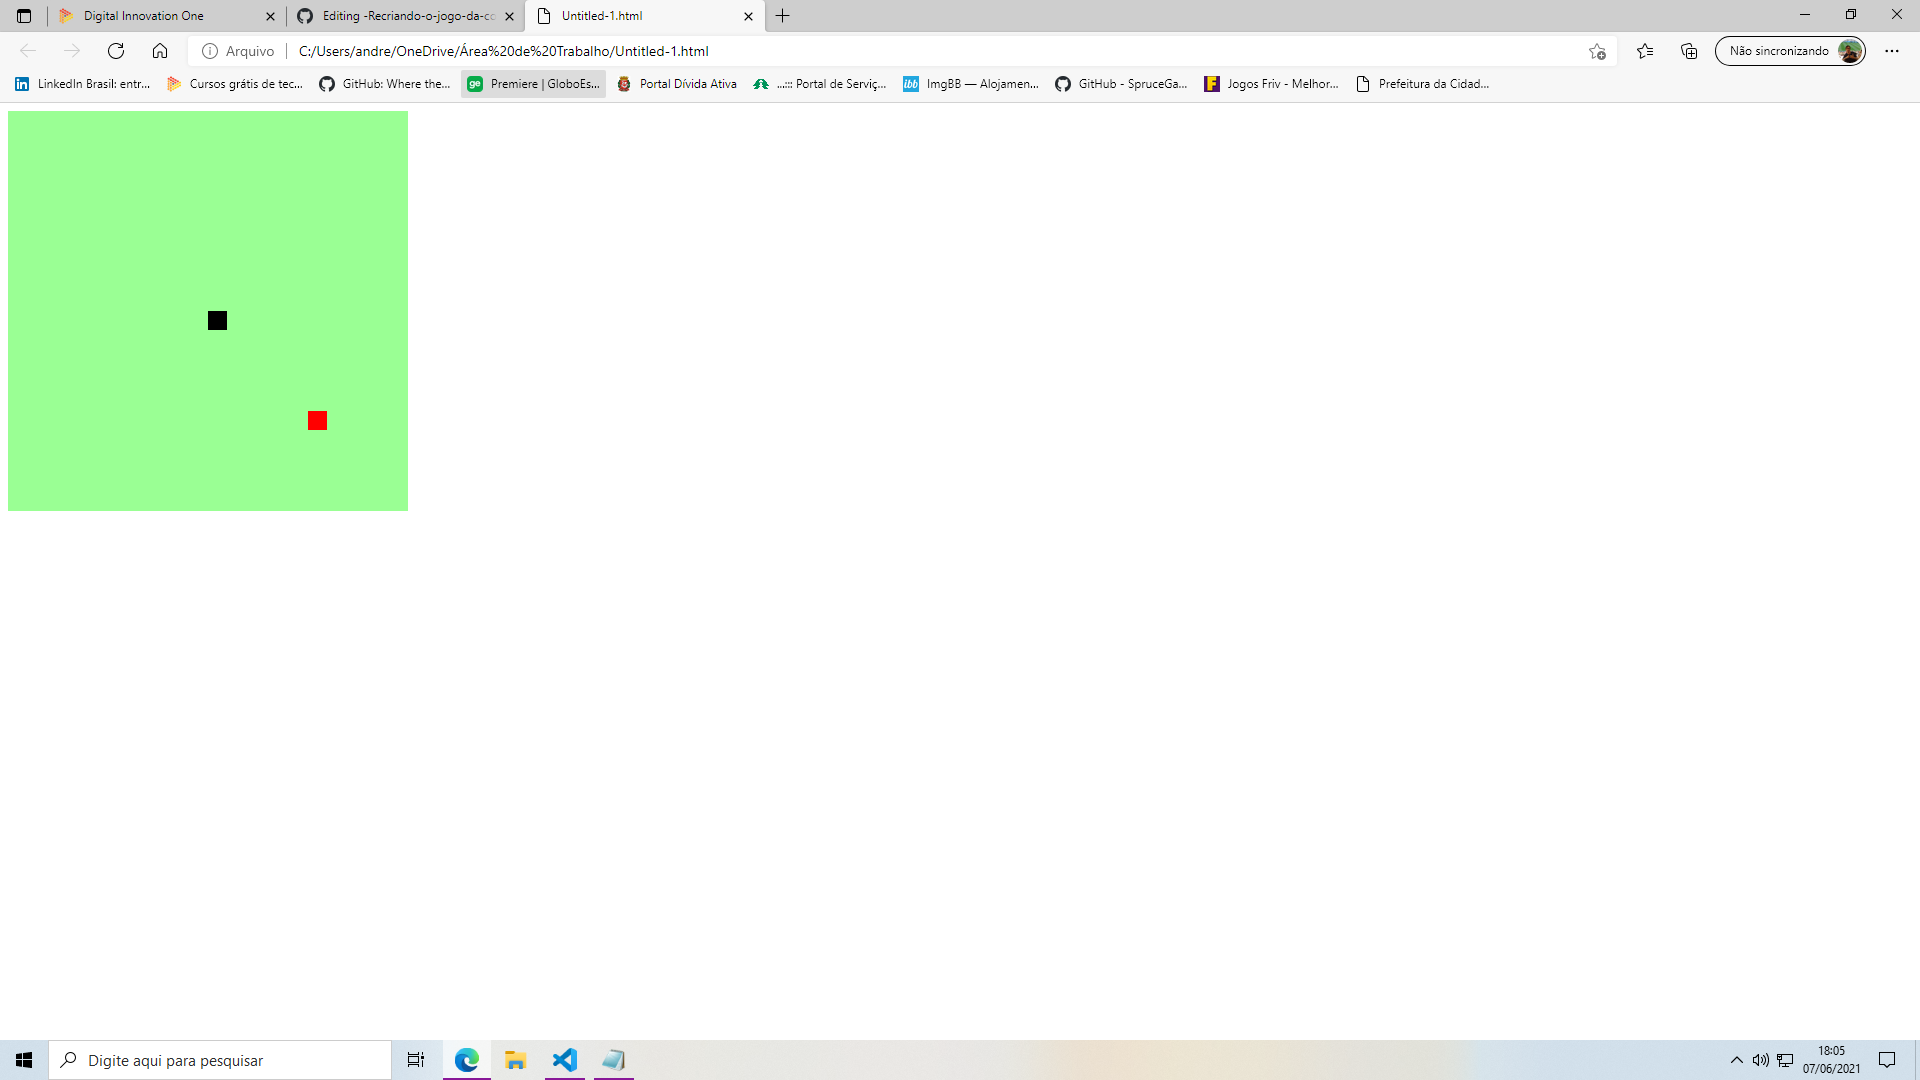Viewport: 1920px width, 1080px height.
Task: Open the Jogos Friv bookmark
Action: coord(1271,84)
